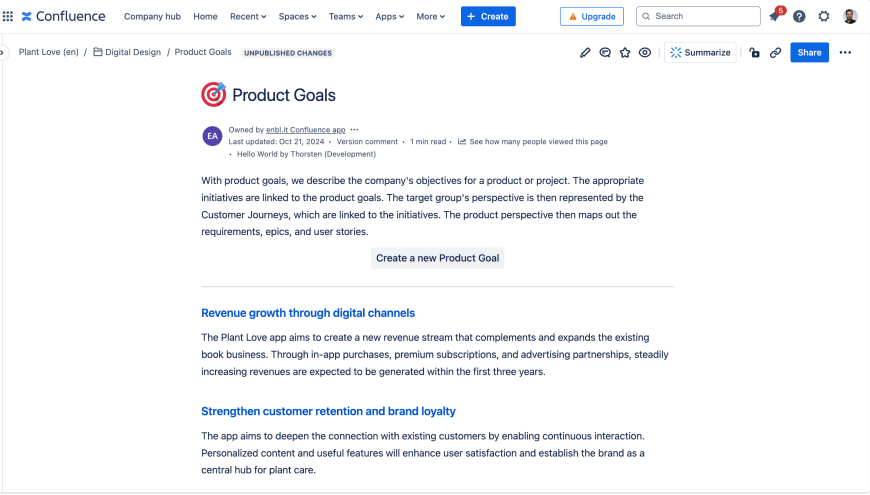The image size is (870, 495).
Task: Open page restrictions padlock icon
Action: click(x=754, y=53)
